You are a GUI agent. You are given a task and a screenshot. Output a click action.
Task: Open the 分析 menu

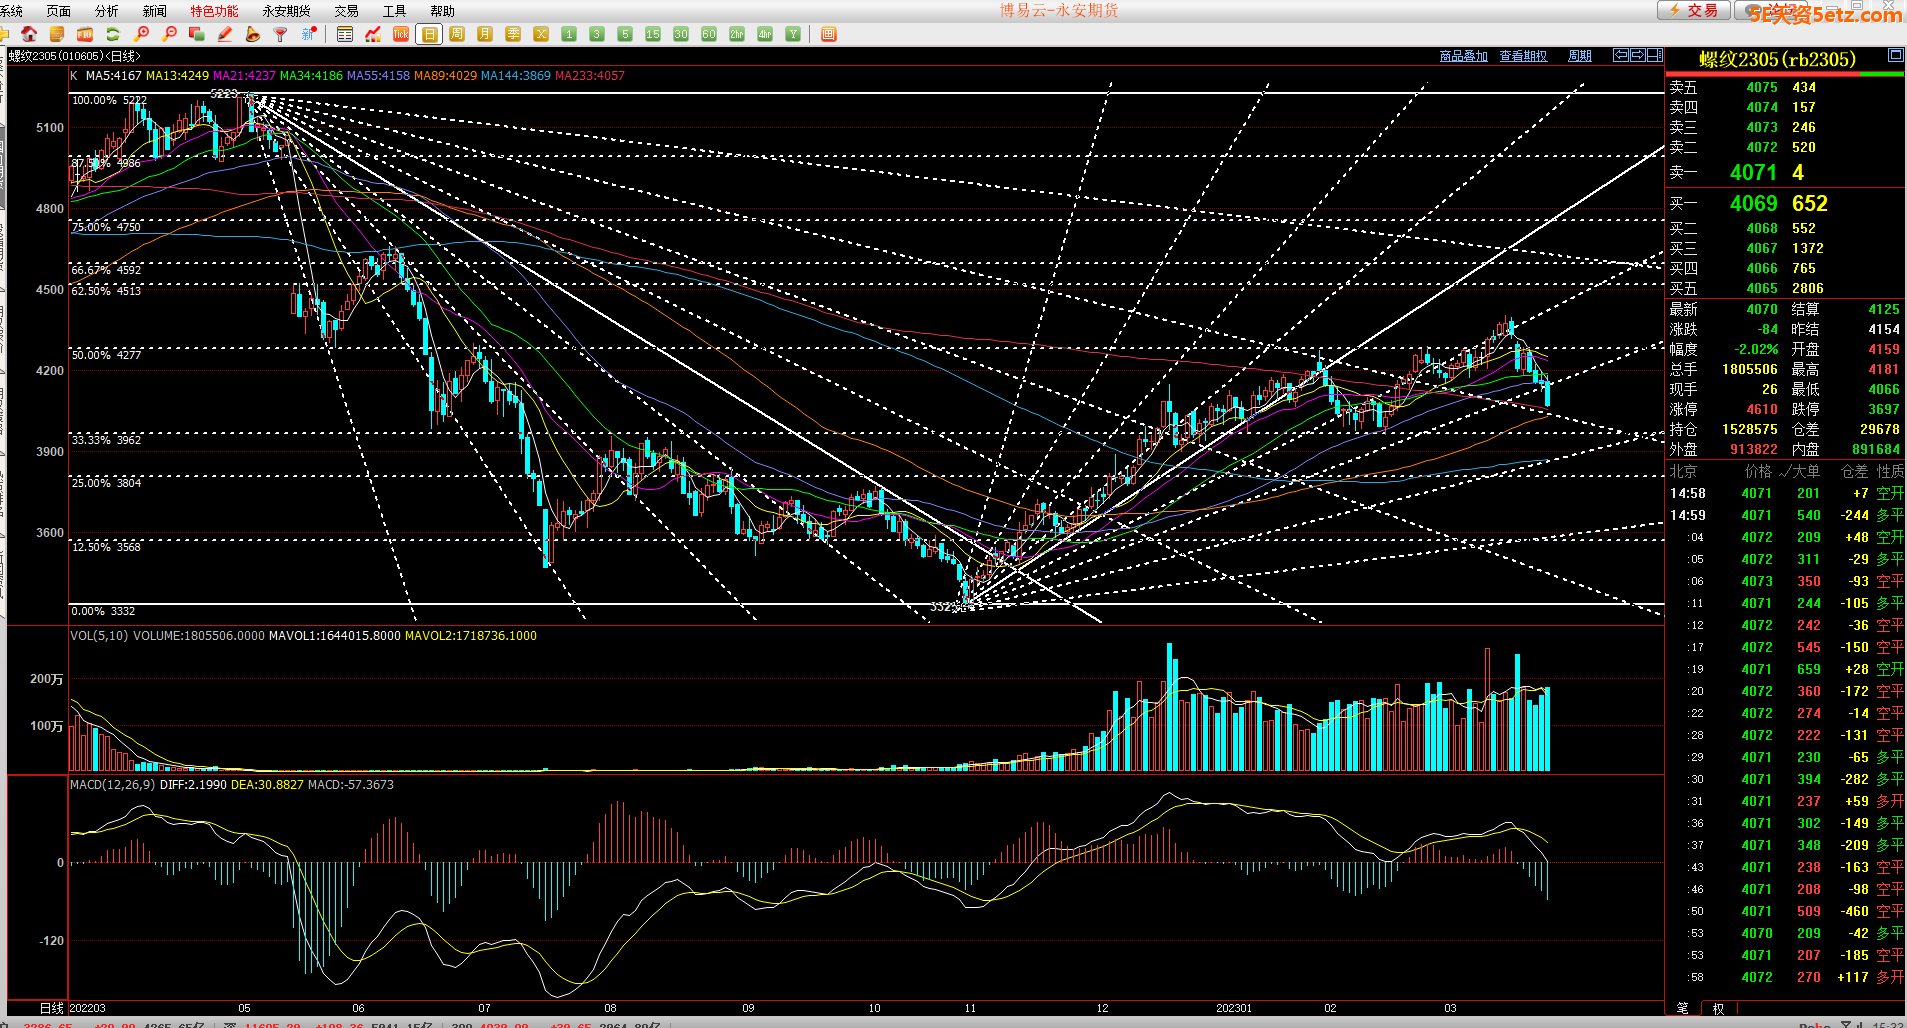click(x=106, y=11)
